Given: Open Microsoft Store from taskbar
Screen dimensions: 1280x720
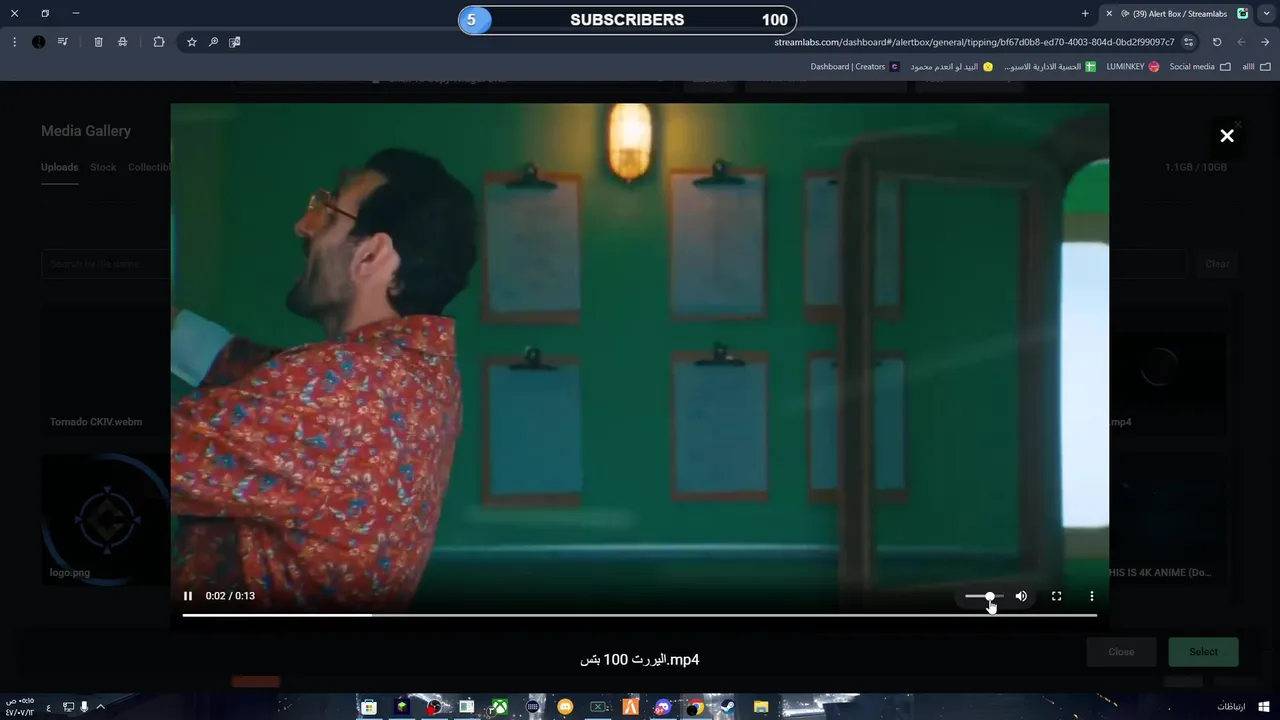Looking at the screenshot, I should tap(369, 707).
